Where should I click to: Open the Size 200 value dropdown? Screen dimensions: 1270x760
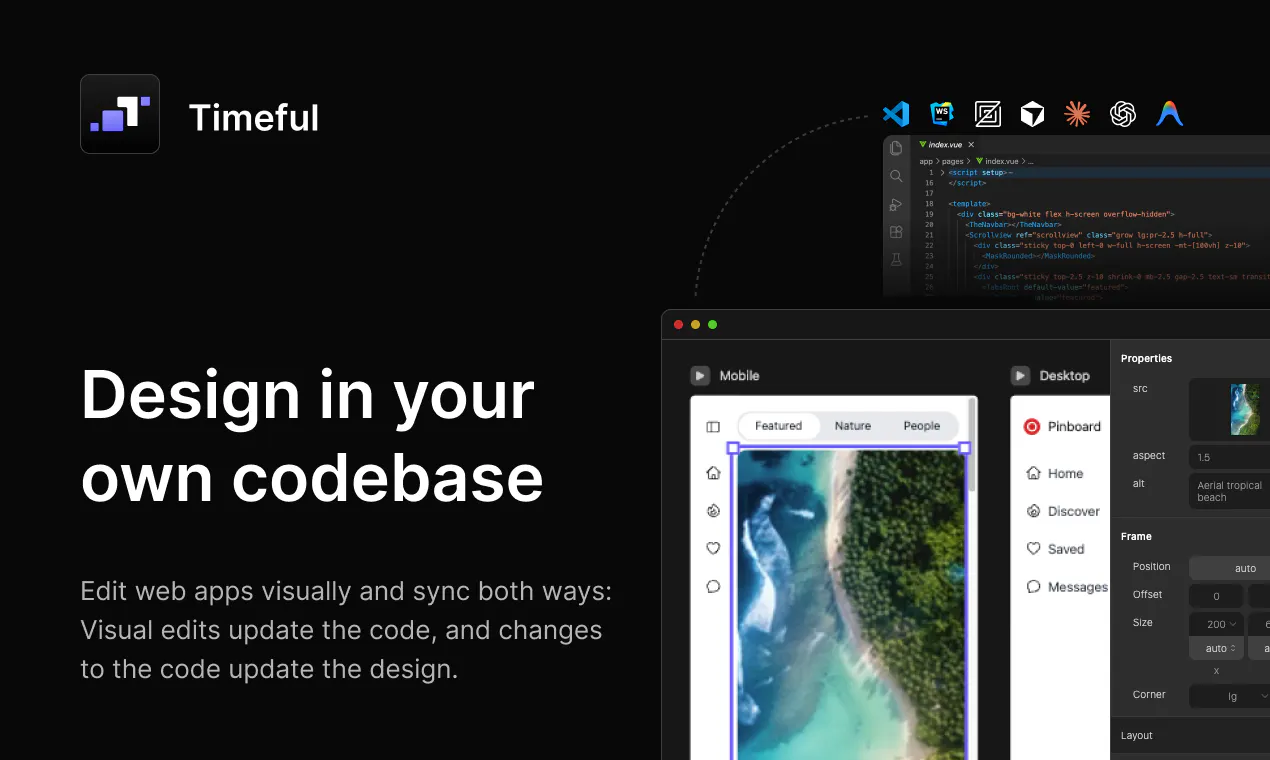coord(1216,624)
